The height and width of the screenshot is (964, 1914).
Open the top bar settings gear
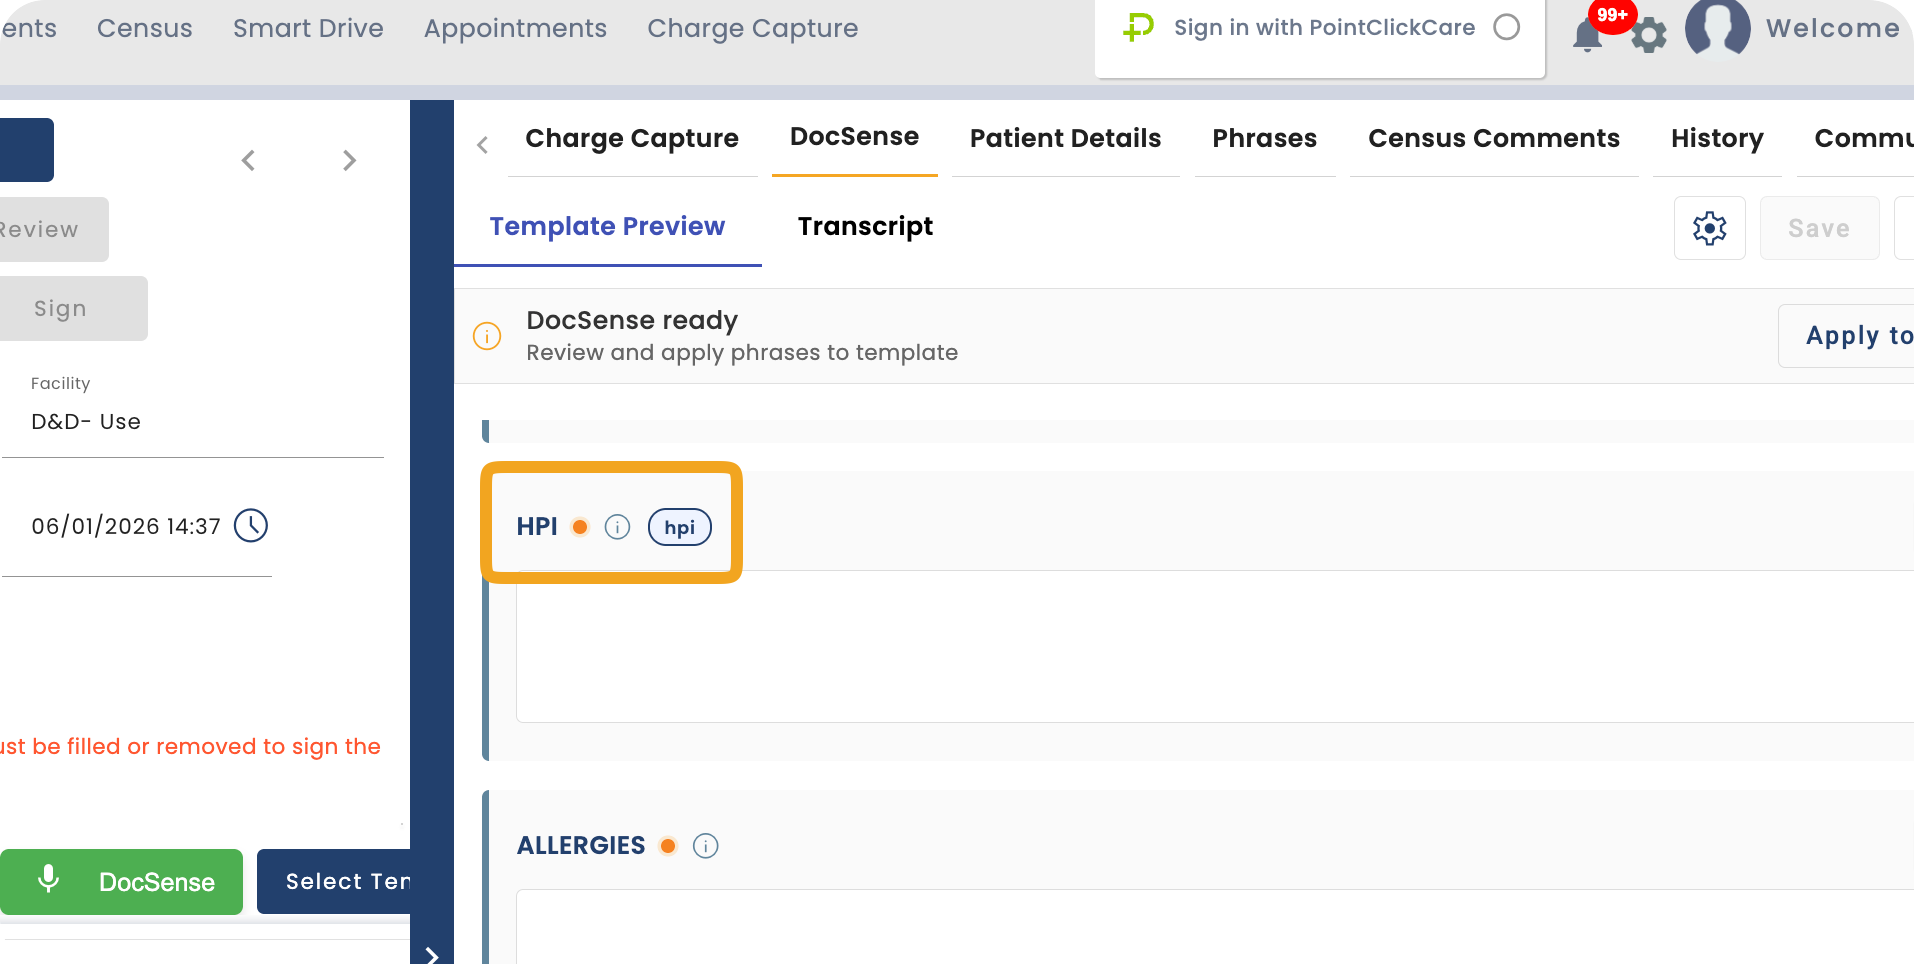tap(1649, 36)
